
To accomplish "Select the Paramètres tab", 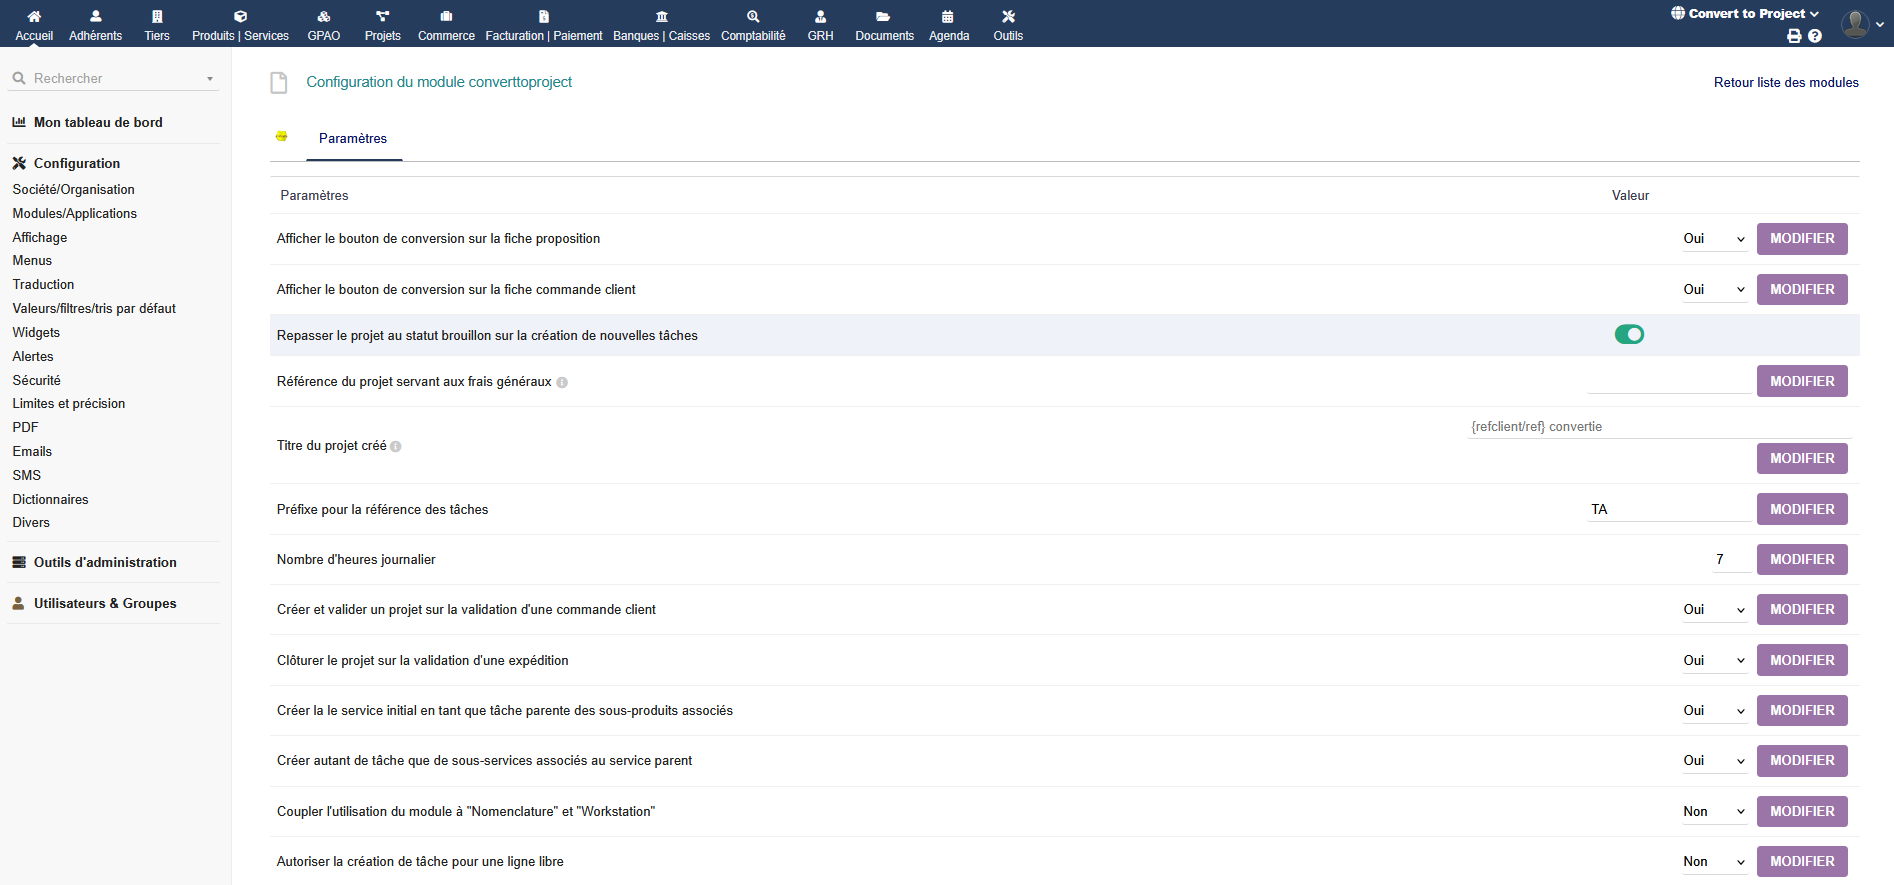I will [x=353, y=139].
